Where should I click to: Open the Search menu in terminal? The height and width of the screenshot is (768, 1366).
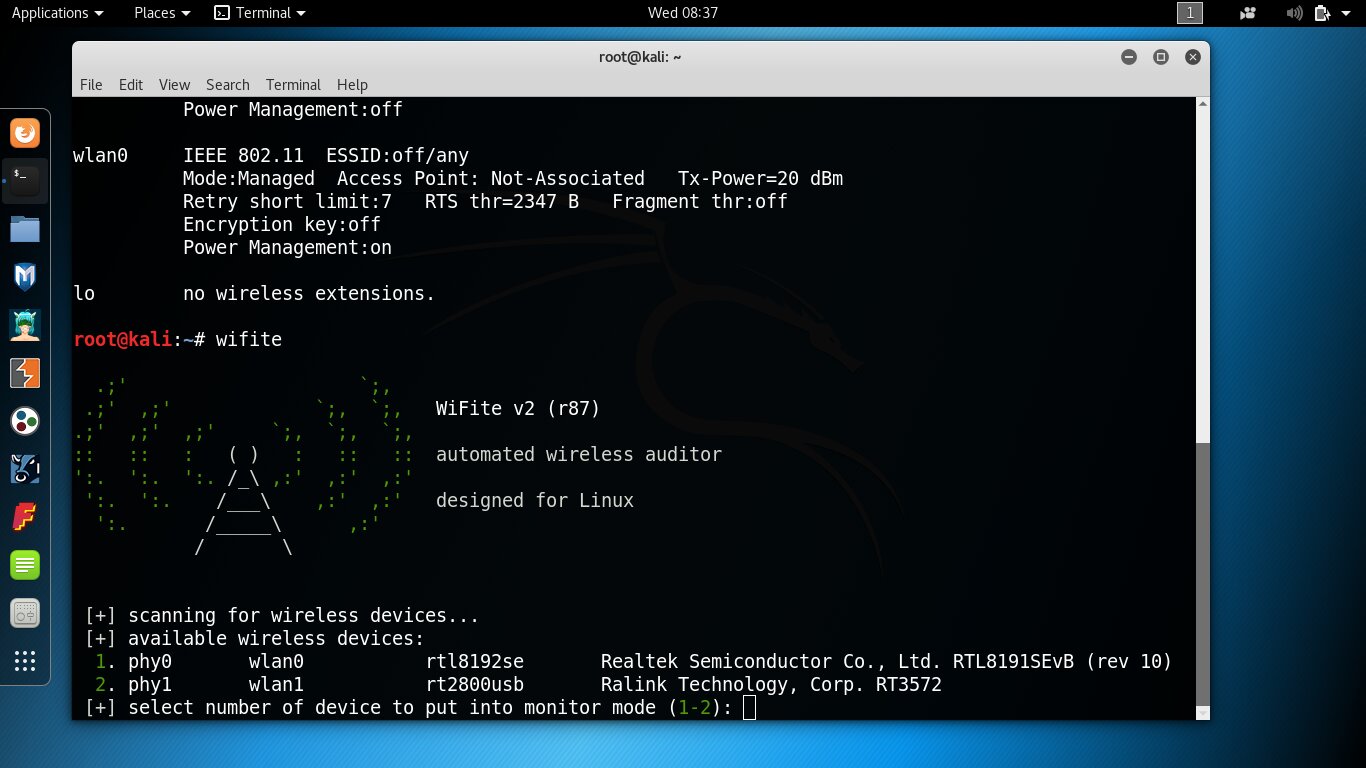click(x=227, y=85)
